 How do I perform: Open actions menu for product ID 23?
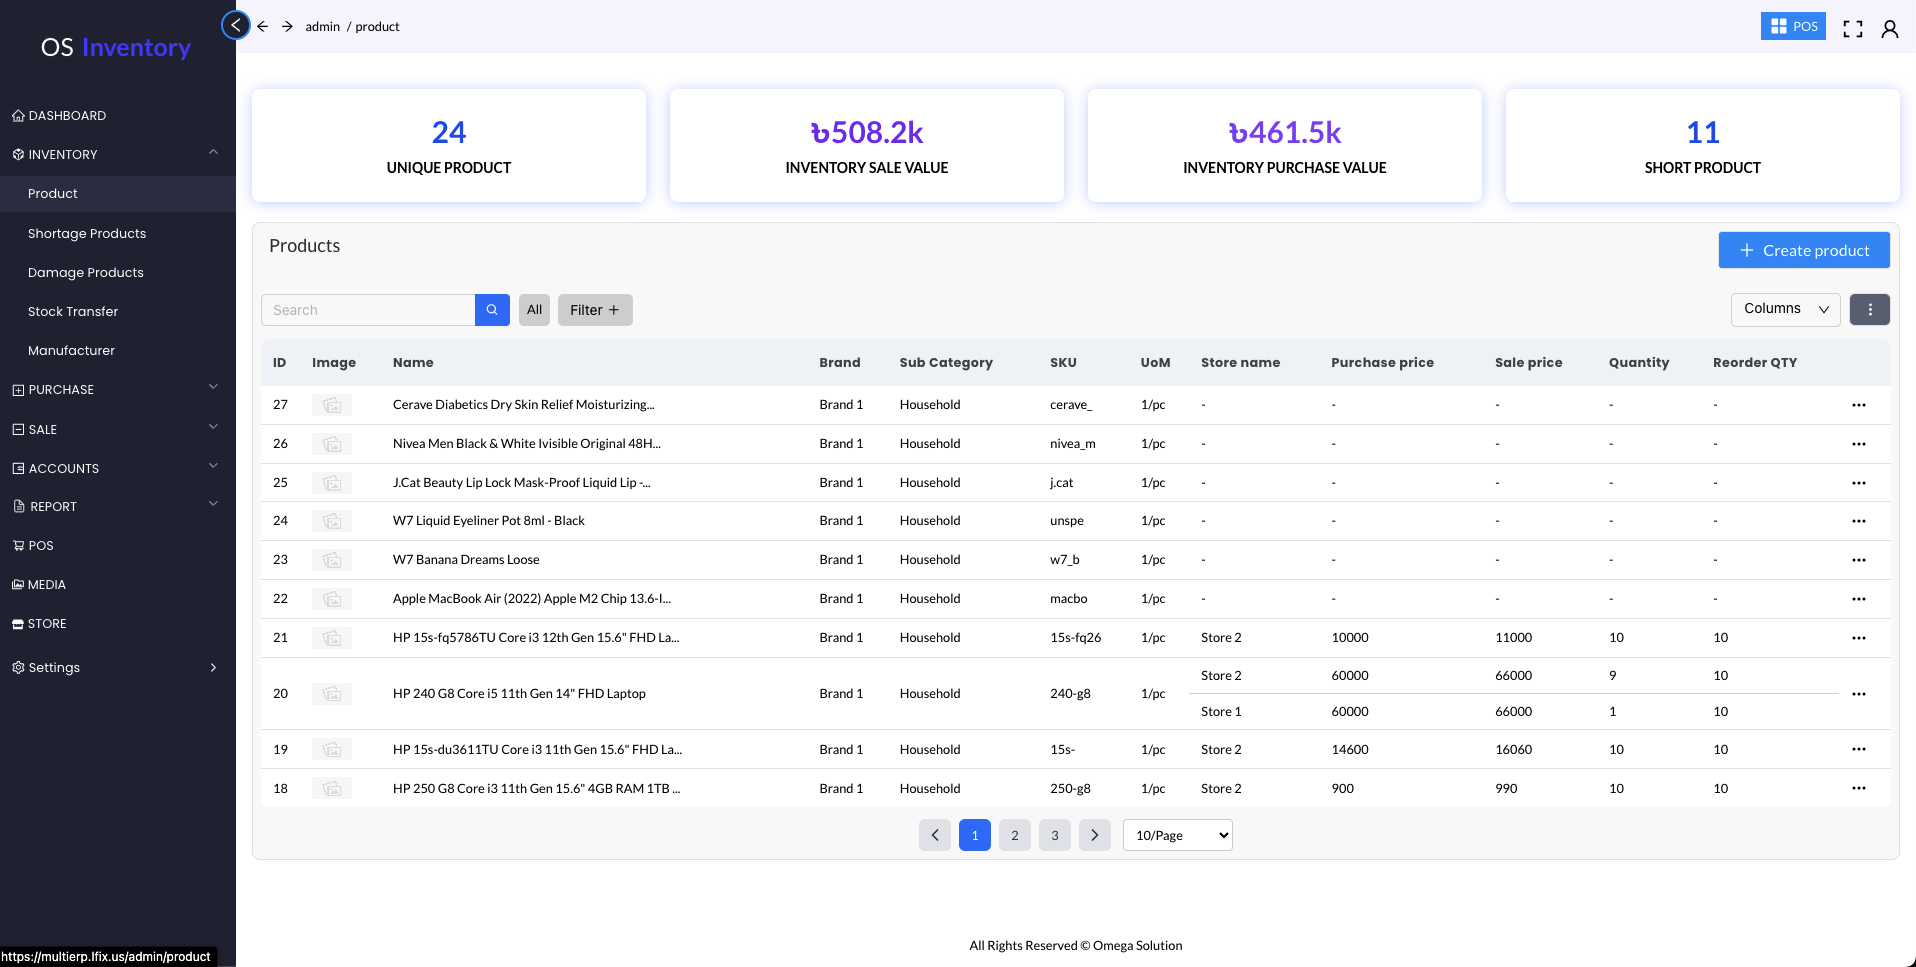point(1859,560)
